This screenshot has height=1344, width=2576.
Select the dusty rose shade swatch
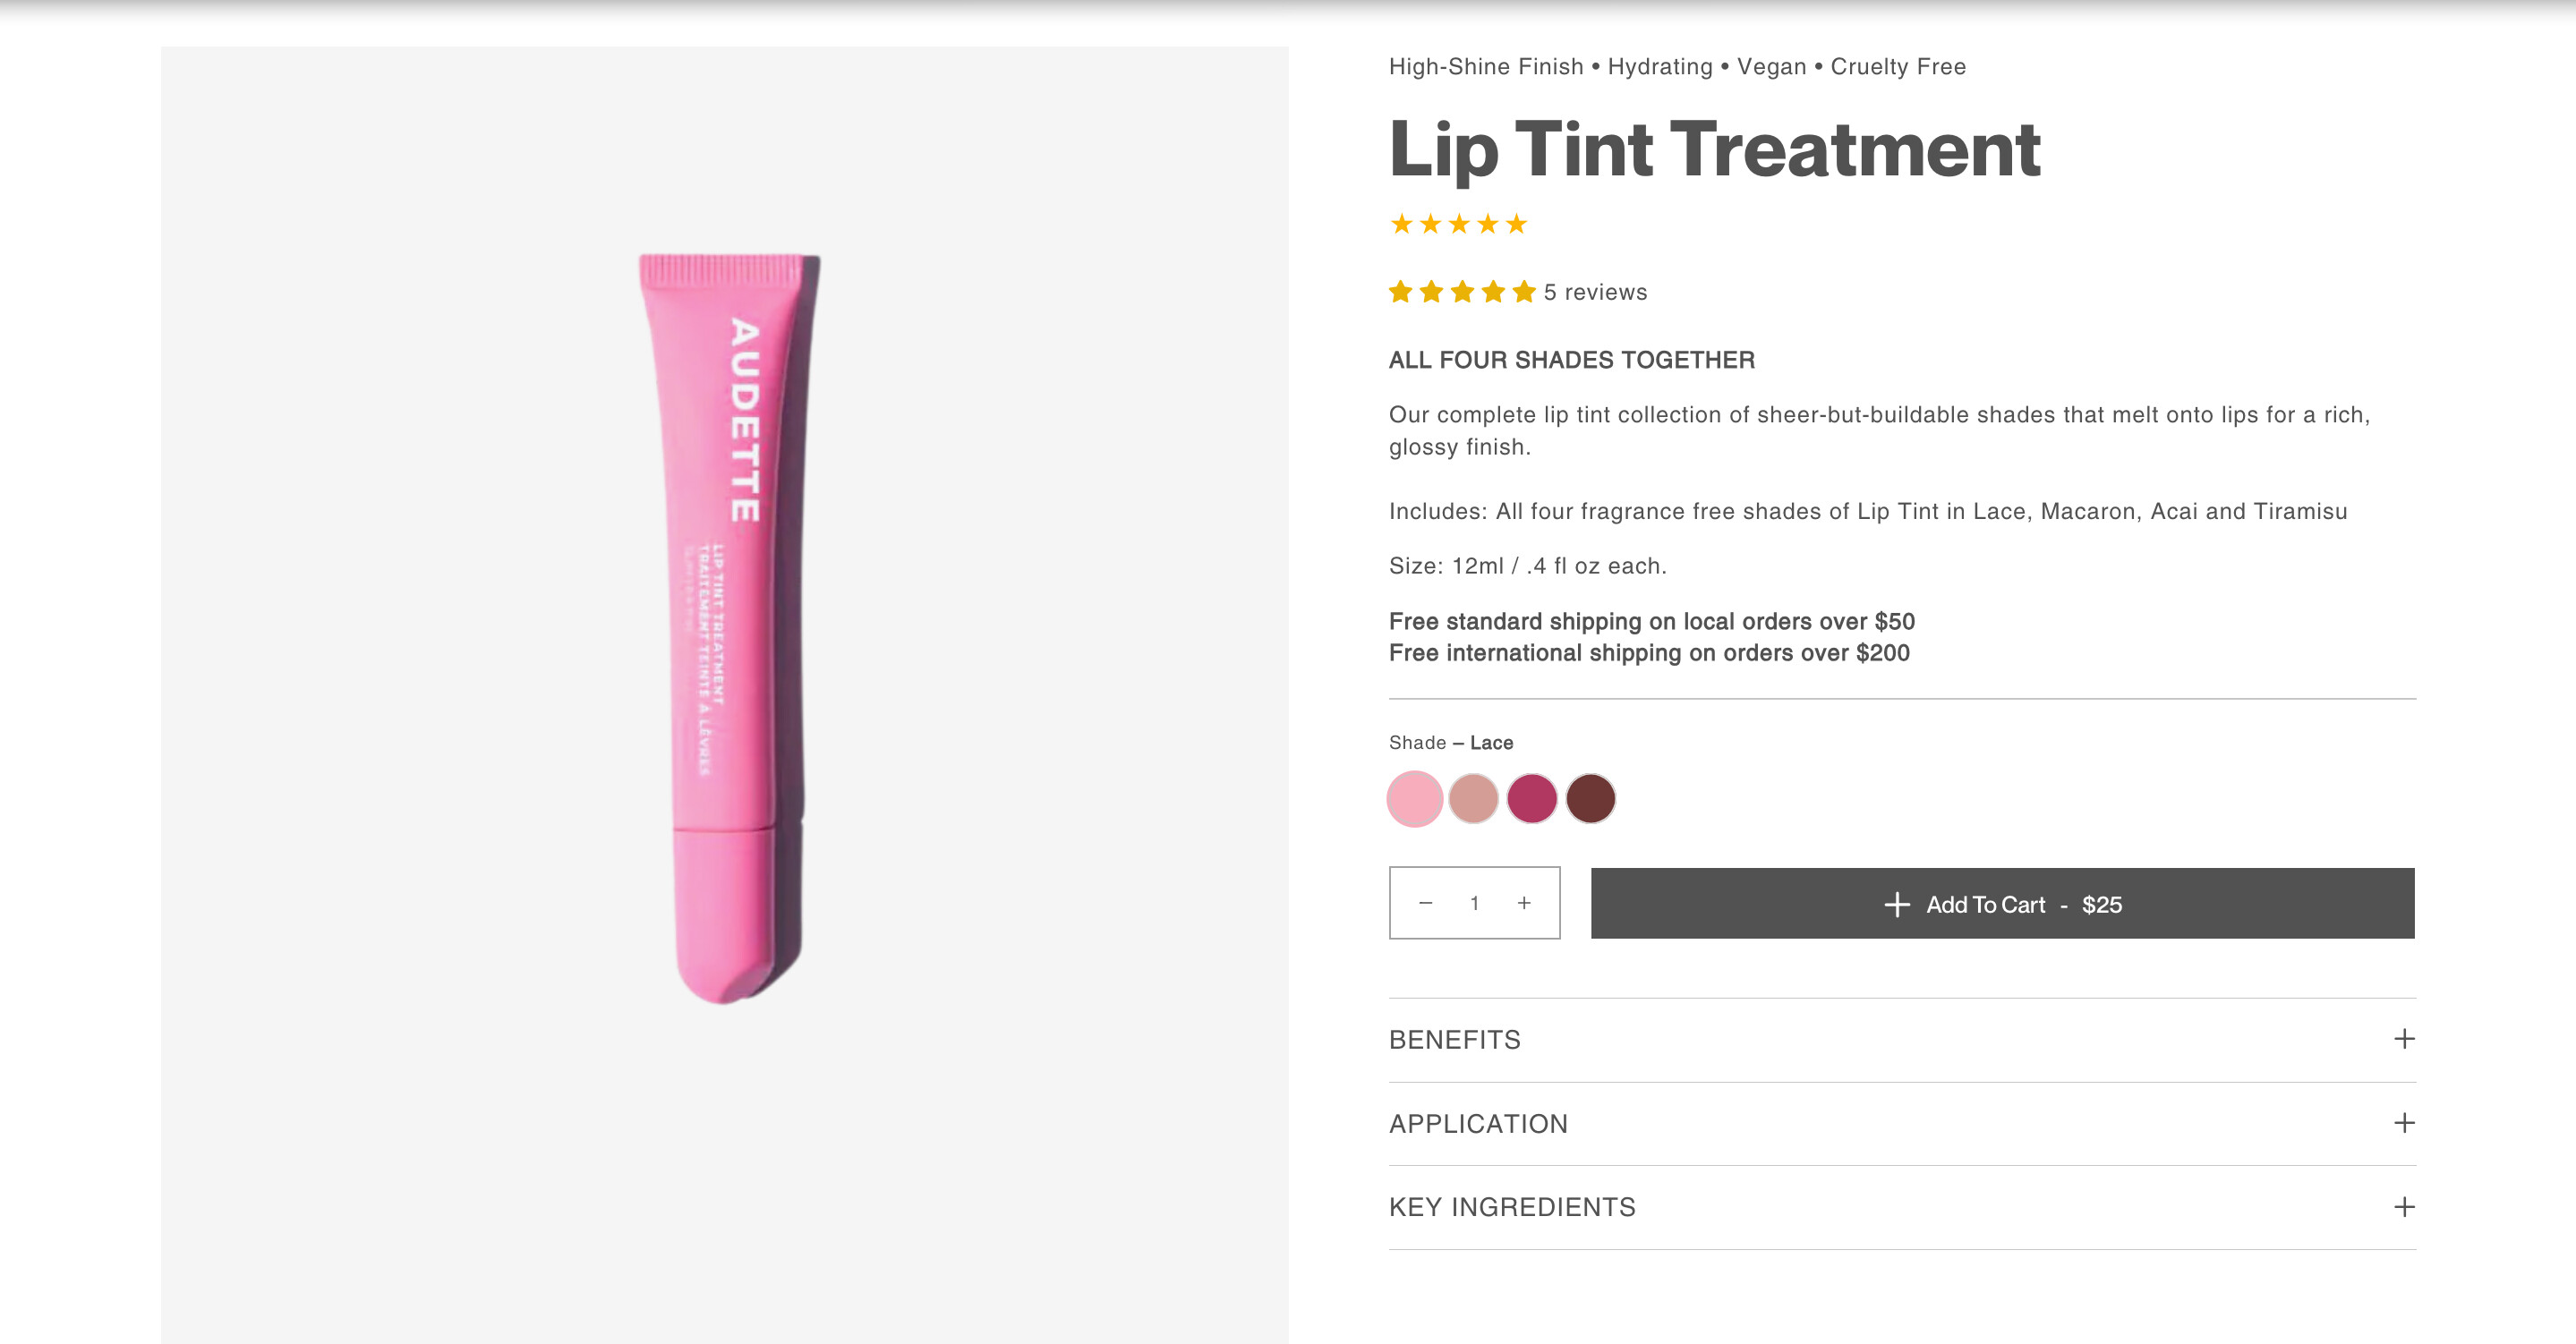[x=1473, y=799]
